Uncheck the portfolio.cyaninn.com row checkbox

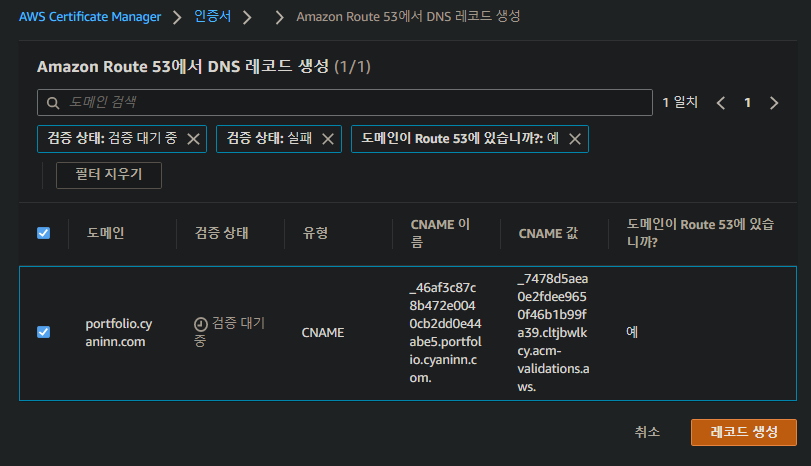(43, 332)
